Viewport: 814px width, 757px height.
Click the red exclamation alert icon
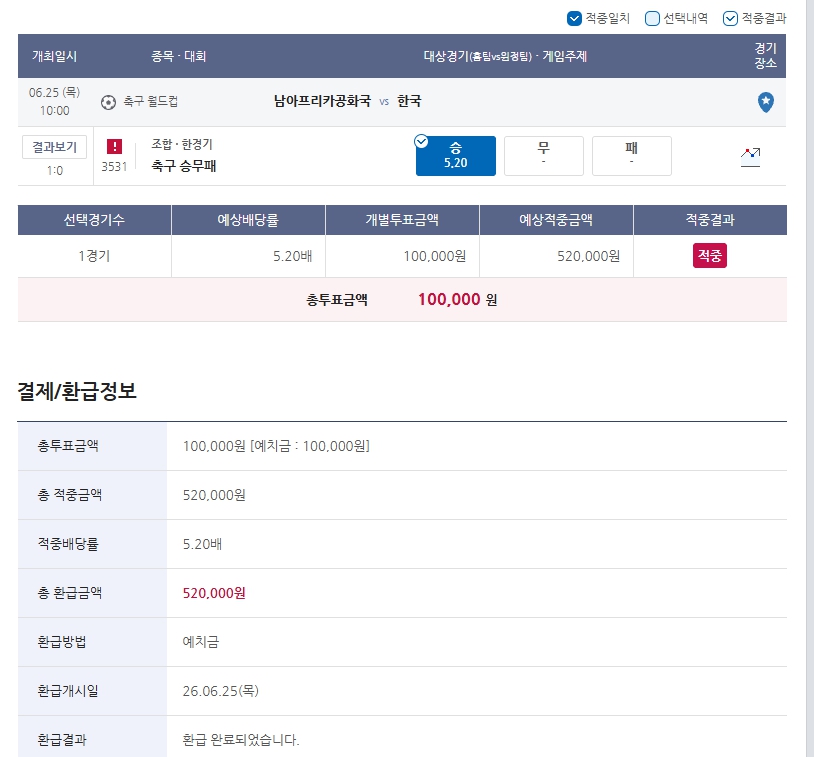click(114, 146)
